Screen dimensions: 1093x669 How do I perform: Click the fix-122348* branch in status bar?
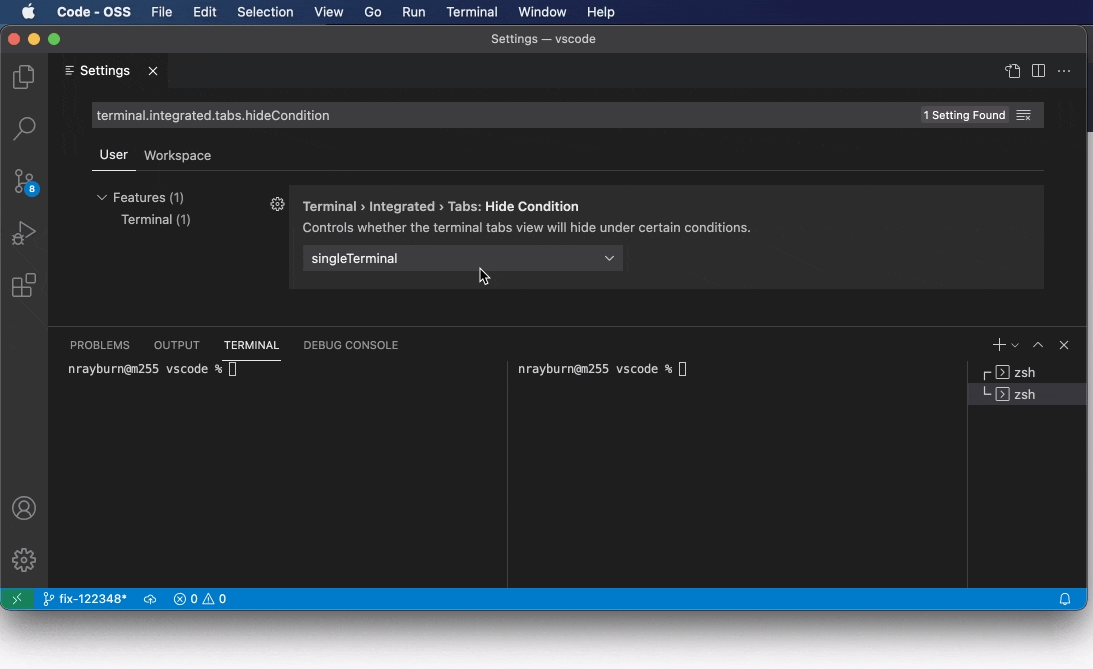pos(85,599)
